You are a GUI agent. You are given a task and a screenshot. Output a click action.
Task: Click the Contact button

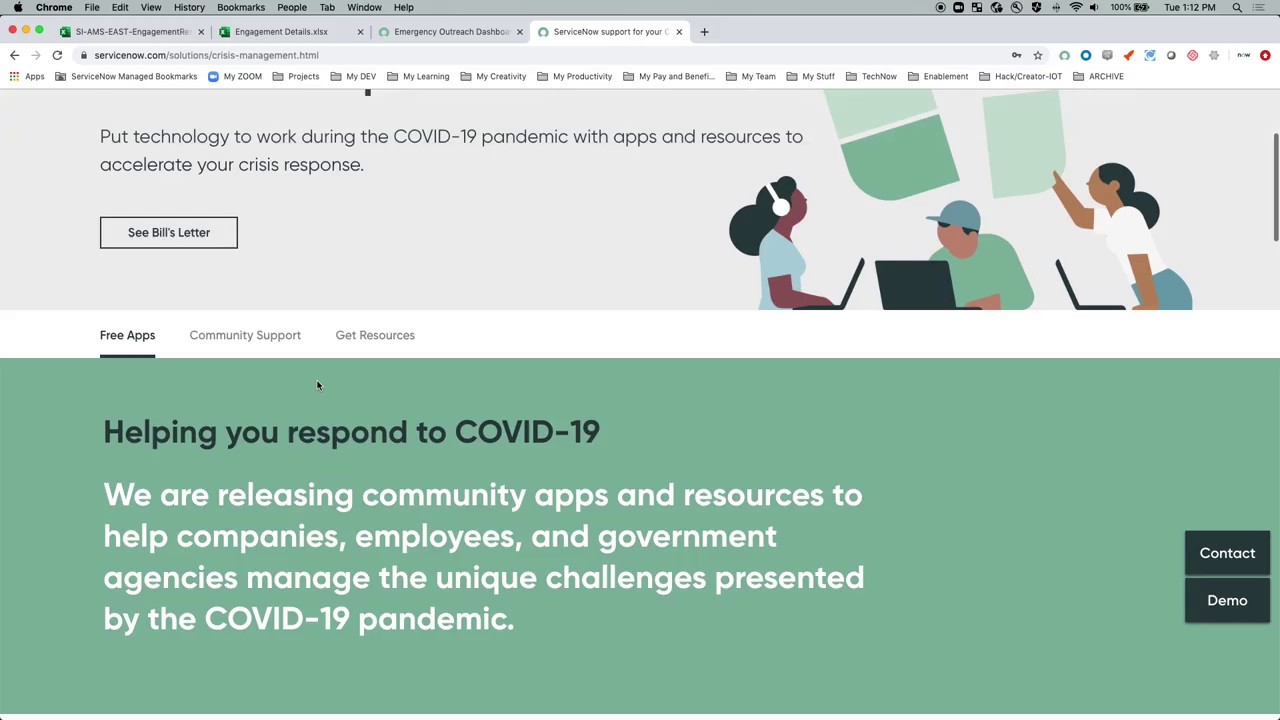[x=1227, y=553]
